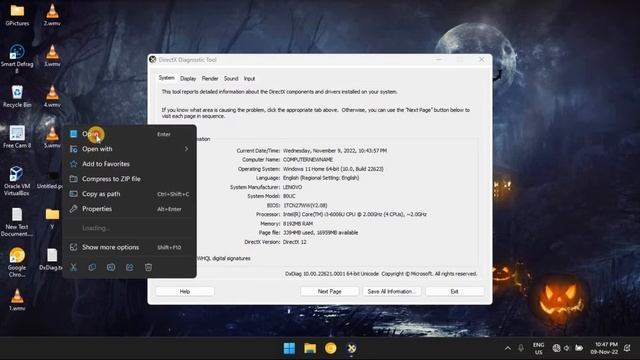Click the Current Date/Time value
Screen dimensions: 640x360
[335, 151]
